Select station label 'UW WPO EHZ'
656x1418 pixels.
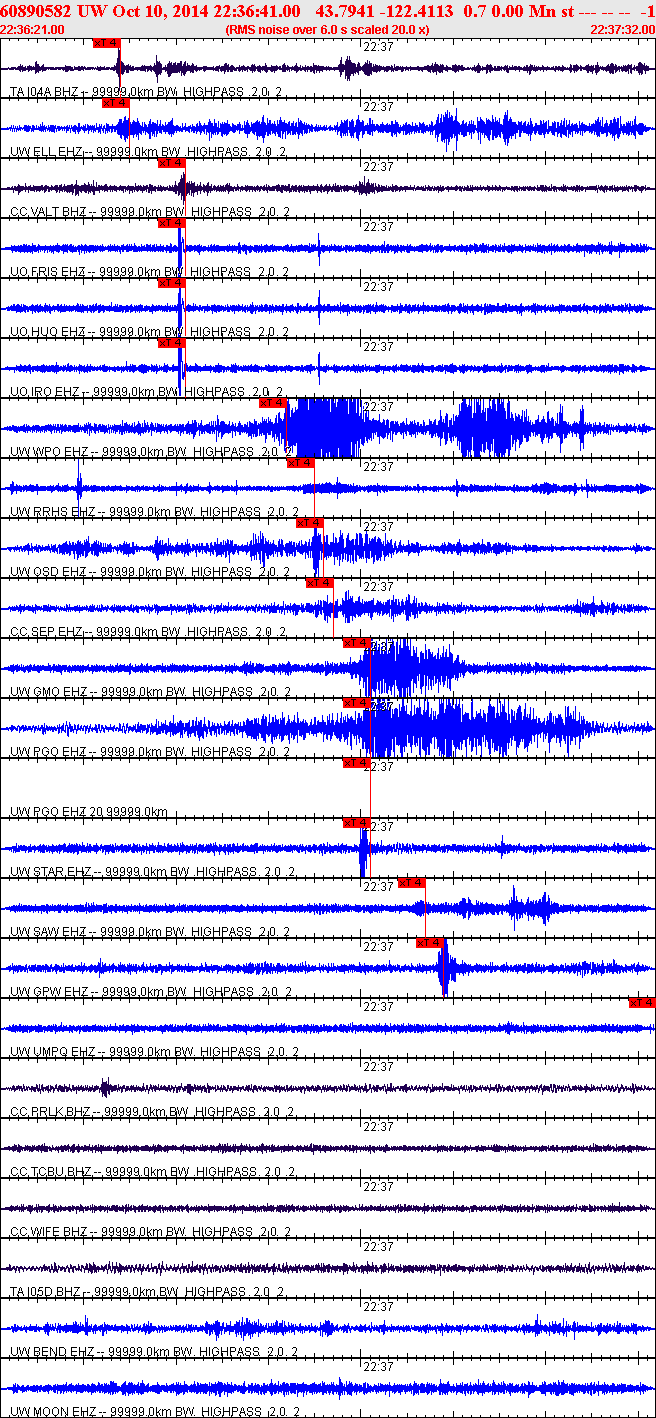[x=49, y=452]
